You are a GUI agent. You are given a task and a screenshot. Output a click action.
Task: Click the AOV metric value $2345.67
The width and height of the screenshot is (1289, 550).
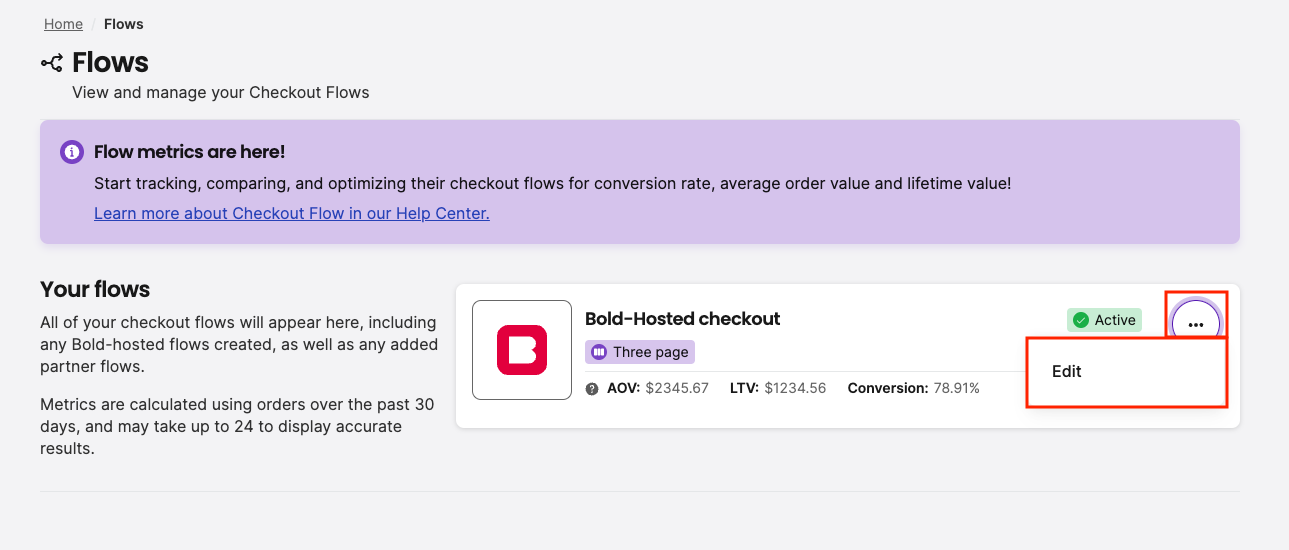click(x=677, y=388)
